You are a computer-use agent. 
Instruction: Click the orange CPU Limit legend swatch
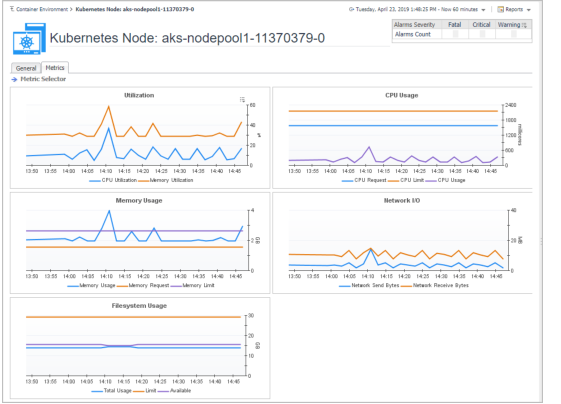tap(393, 181)
